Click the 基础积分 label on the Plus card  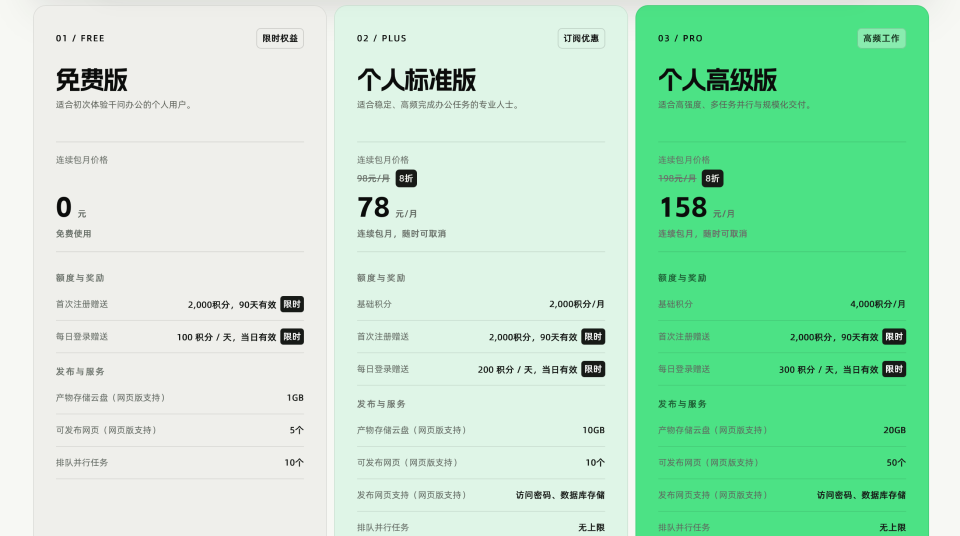(x=374, y=304)
